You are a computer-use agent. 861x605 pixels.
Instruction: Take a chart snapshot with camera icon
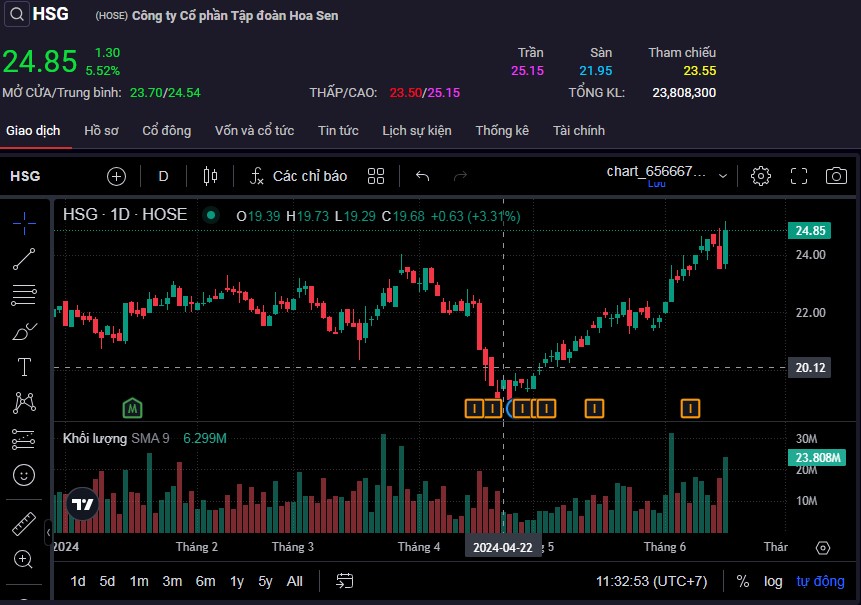click(836, 176)
